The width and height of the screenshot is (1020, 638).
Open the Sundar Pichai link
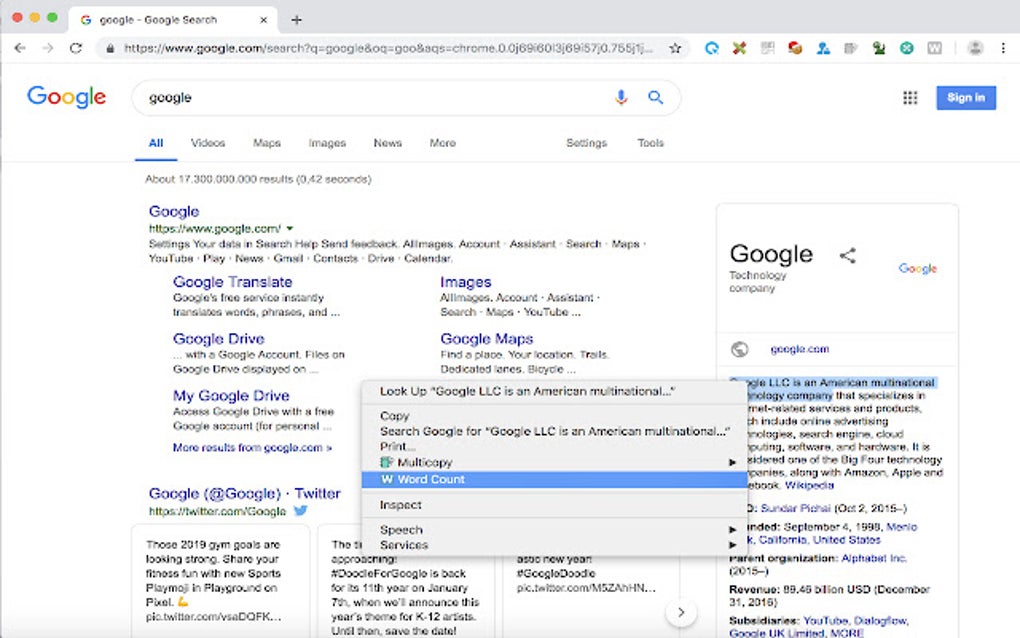click(x=796, y=509)
